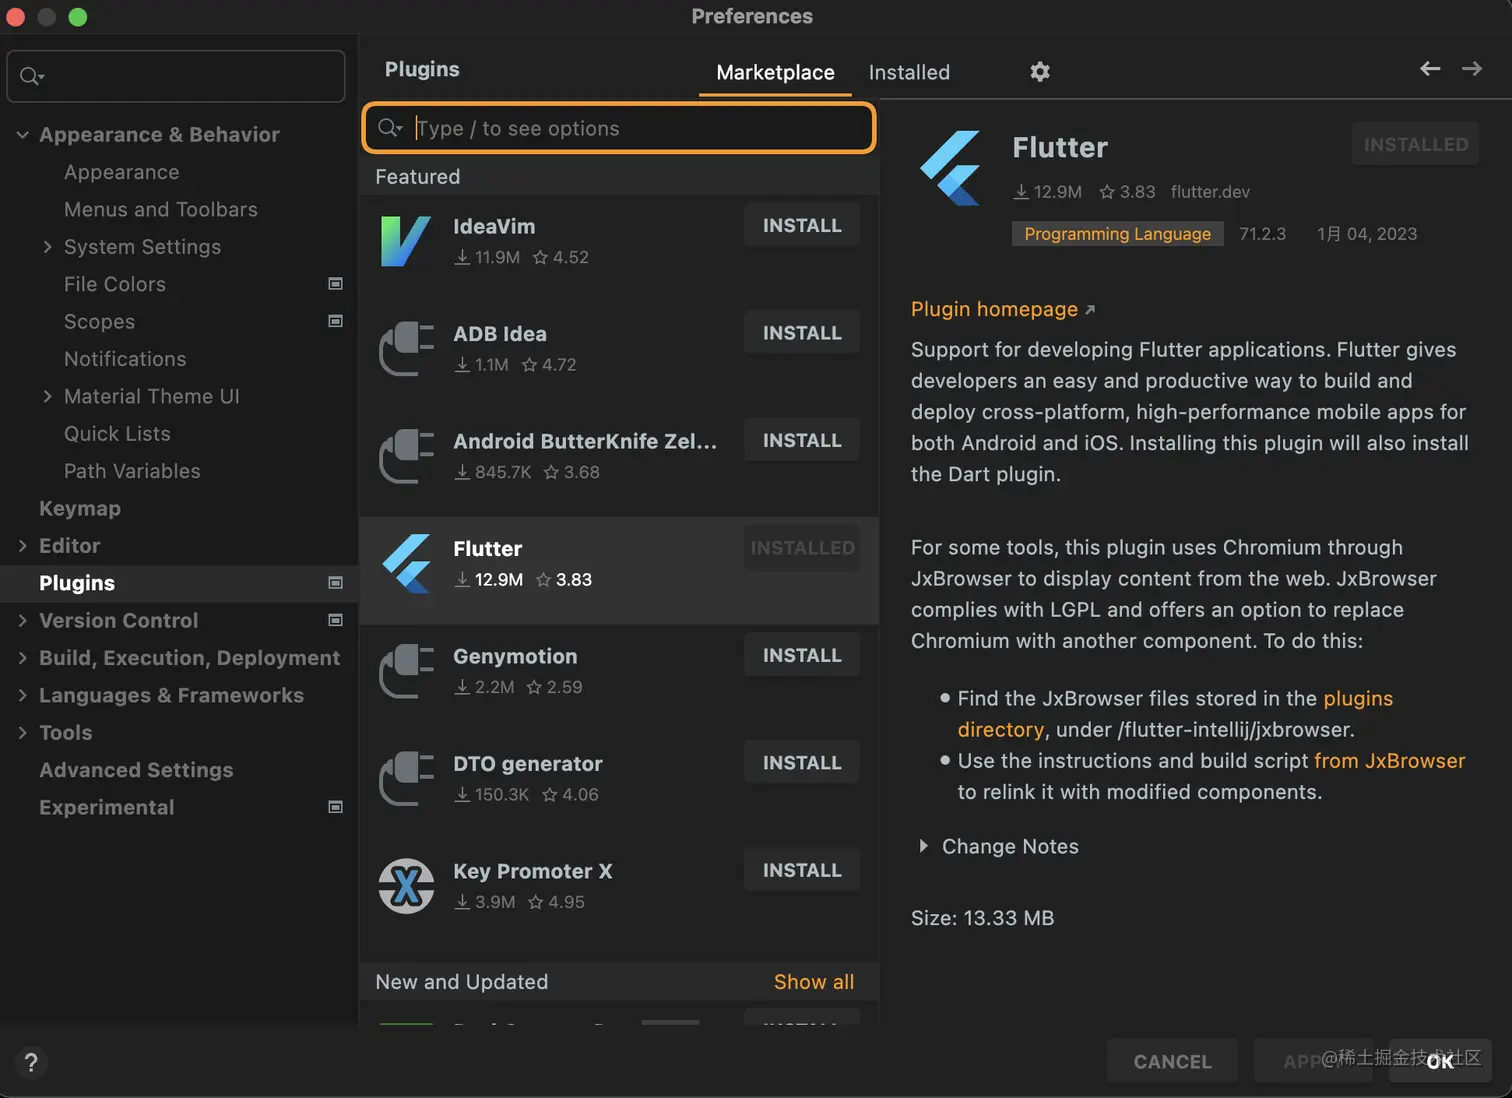Click Show all for New and Updated

point(814,982)
